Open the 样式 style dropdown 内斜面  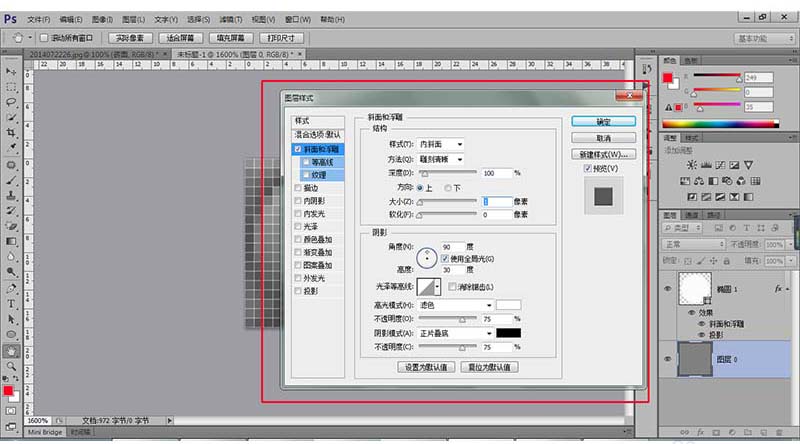pos(440,144)
